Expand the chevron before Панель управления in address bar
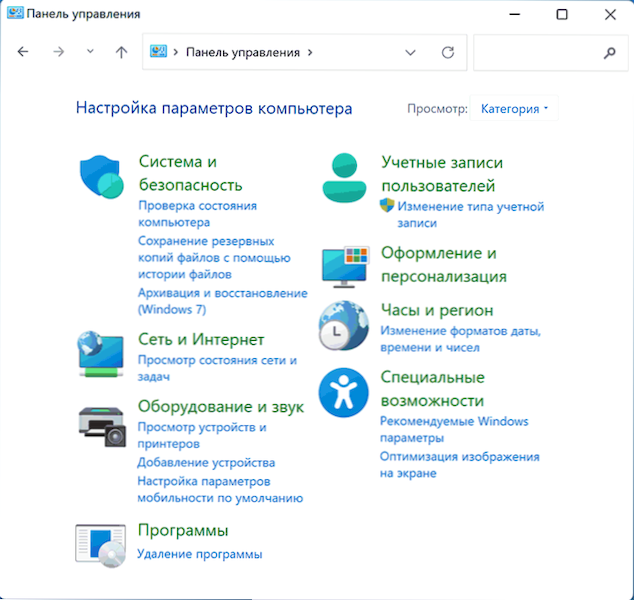 [176, 52]
